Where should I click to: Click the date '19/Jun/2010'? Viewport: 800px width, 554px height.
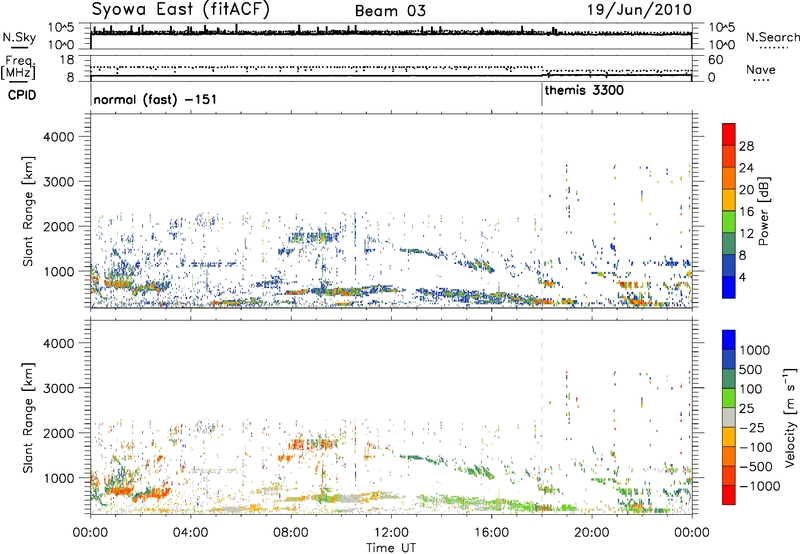tap(640, 10)
